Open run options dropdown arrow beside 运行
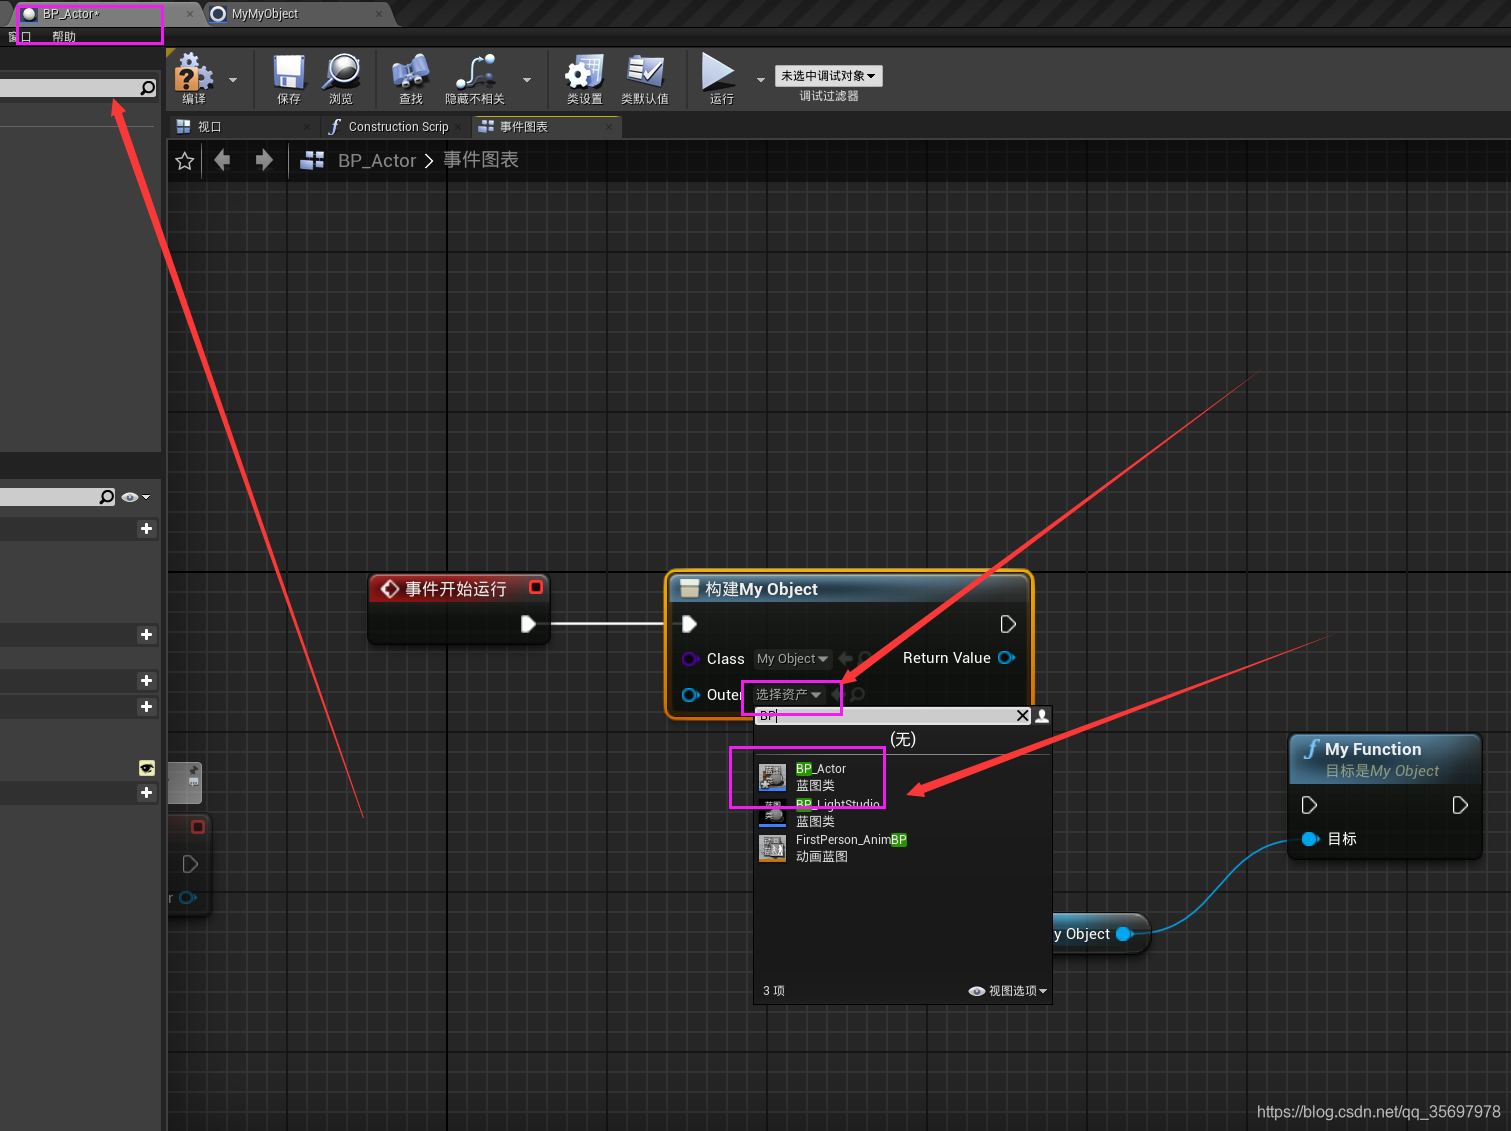 tap(760, 79)
